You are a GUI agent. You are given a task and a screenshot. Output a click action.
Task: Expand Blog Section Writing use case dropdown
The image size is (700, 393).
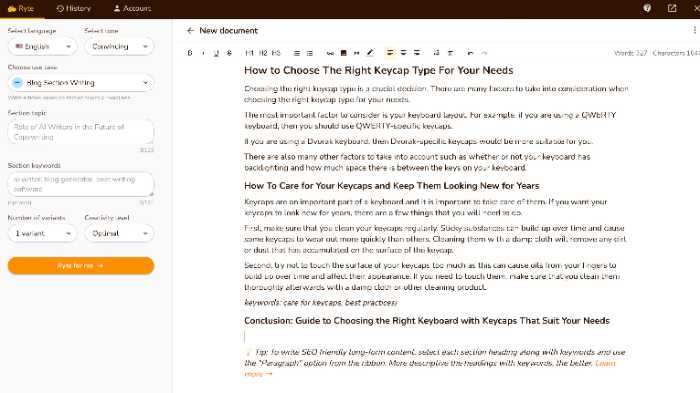click(81, 83)
